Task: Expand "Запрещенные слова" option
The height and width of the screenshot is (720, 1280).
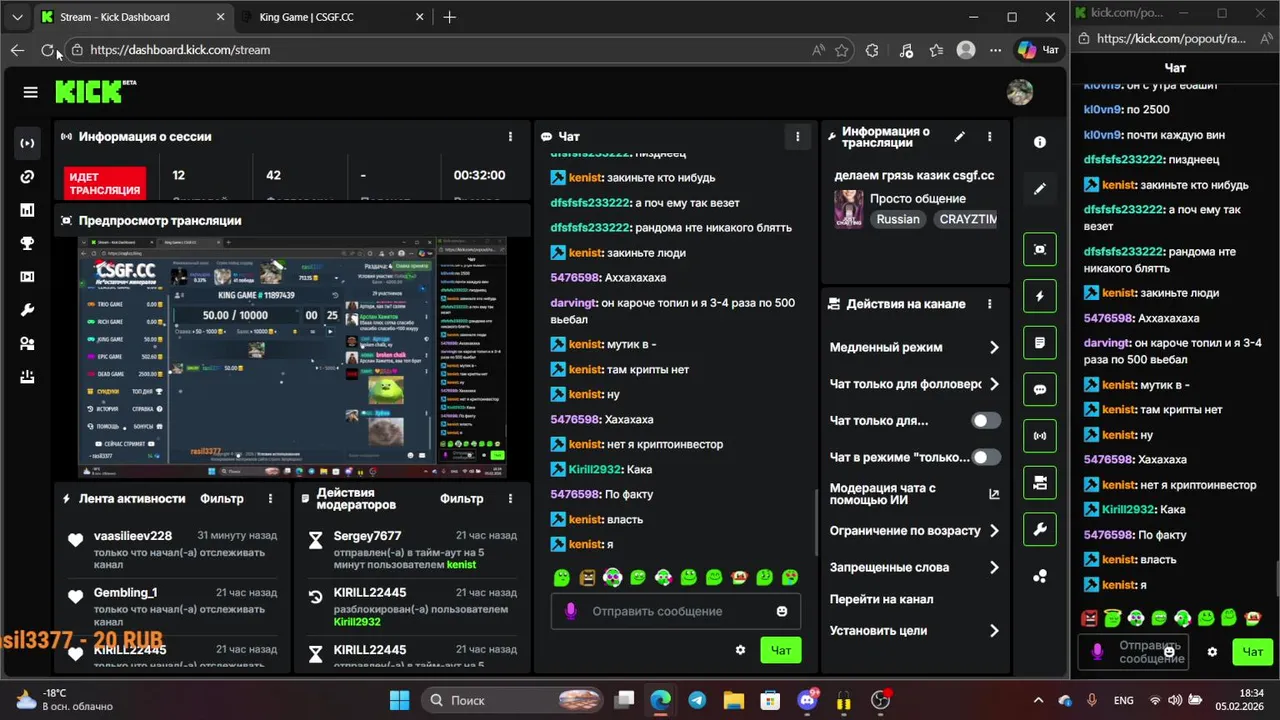Action: pos(914,567)
